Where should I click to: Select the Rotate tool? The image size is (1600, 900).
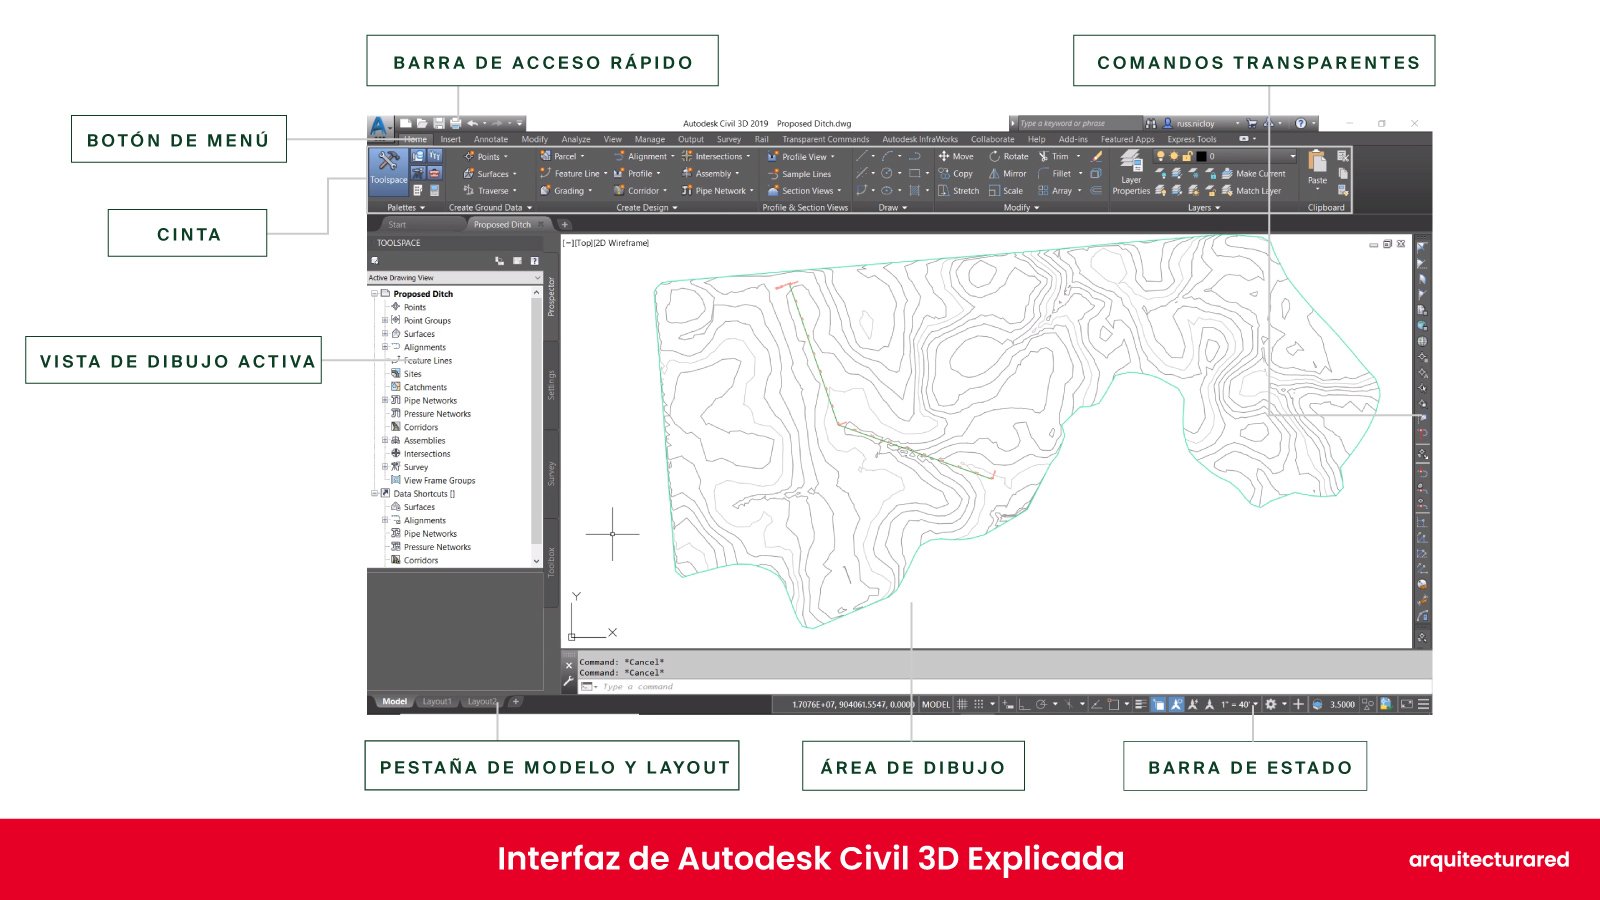(1009, 156)
